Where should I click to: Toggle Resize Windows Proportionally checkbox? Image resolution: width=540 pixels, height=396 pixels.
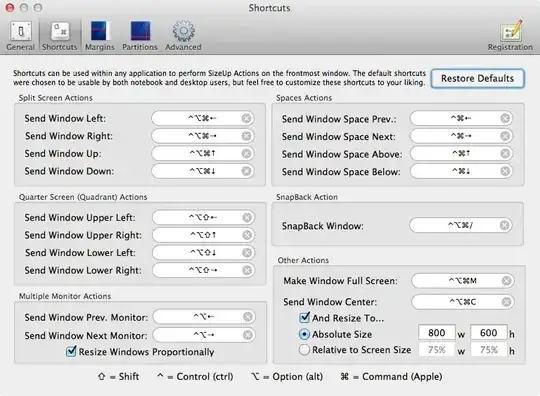71,351
